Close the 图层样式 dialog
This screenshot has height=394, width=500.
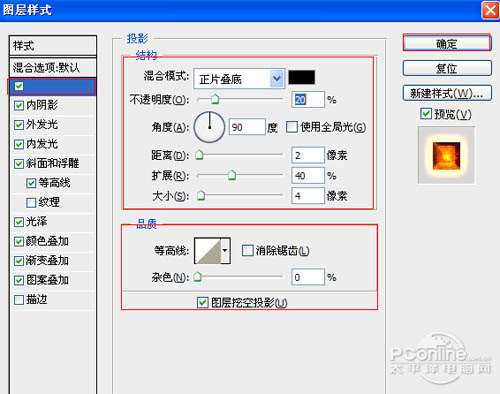click(x=490, y=10)
